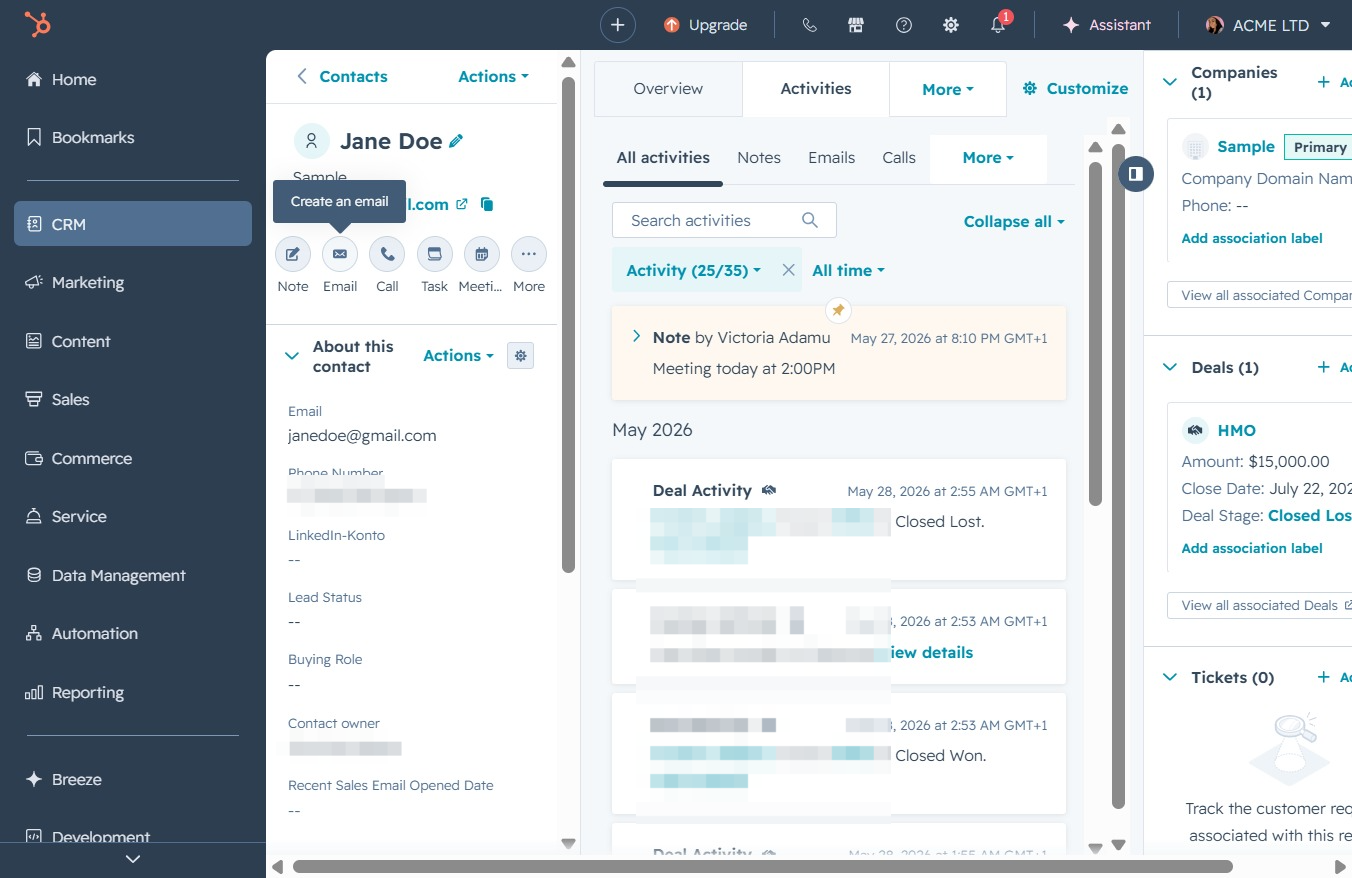Open the contact header Actions dropdown
Screen dimensions: 1352x878
[493, 76]
